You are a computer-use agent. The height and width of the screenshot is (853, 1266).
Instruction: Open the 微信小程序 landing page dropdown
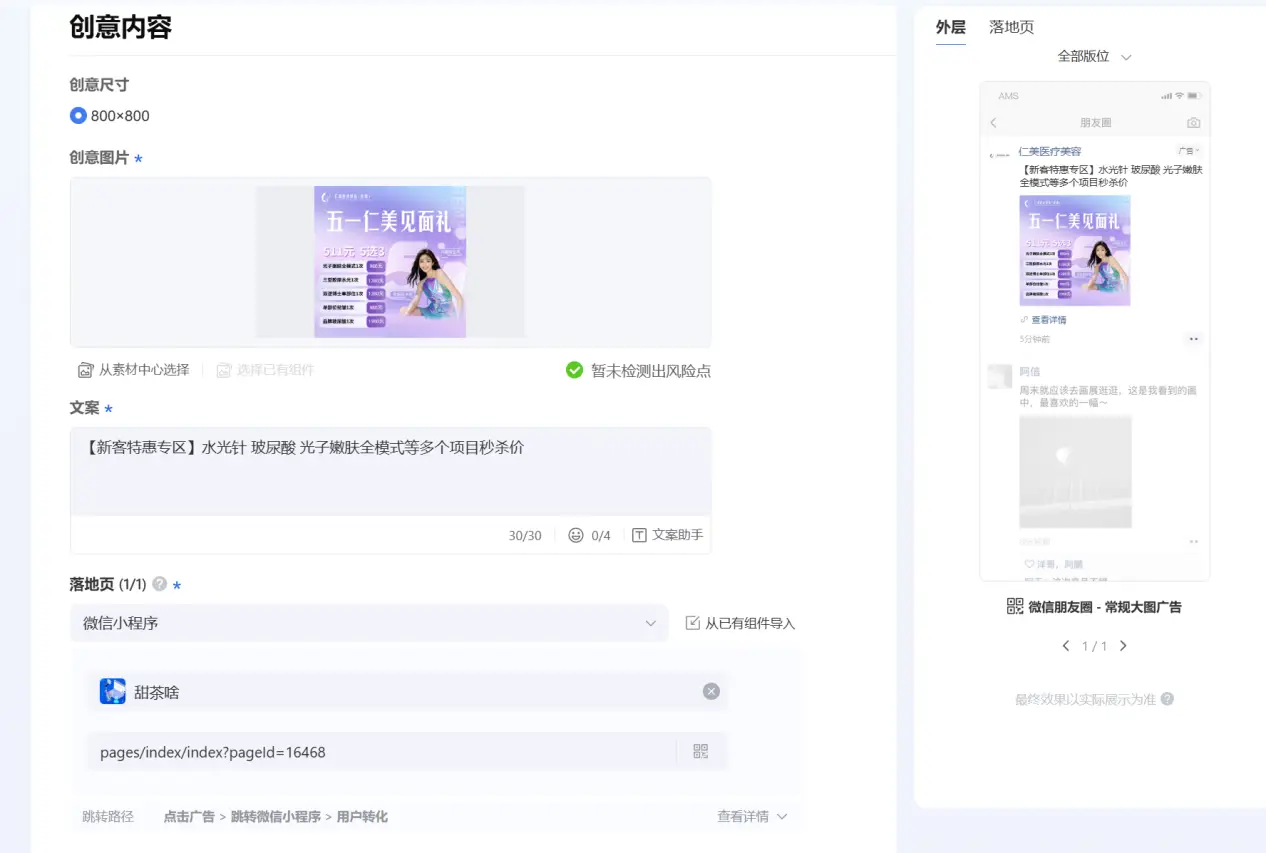(368, 622)
